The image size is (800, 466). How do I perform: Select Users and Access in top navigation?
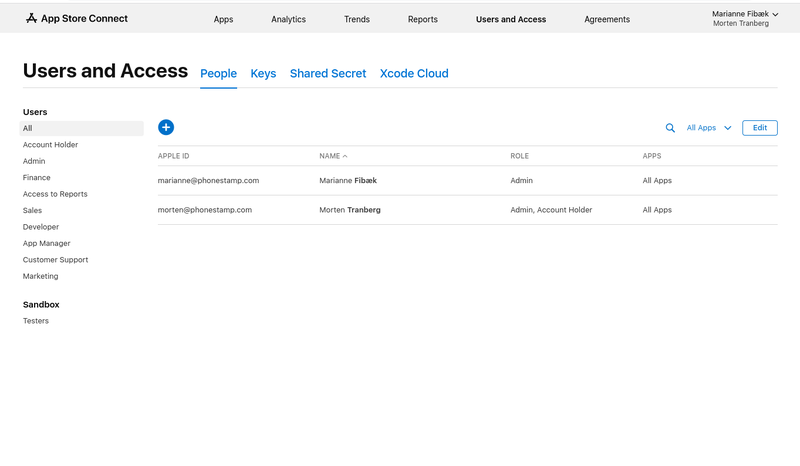point(511,19)
